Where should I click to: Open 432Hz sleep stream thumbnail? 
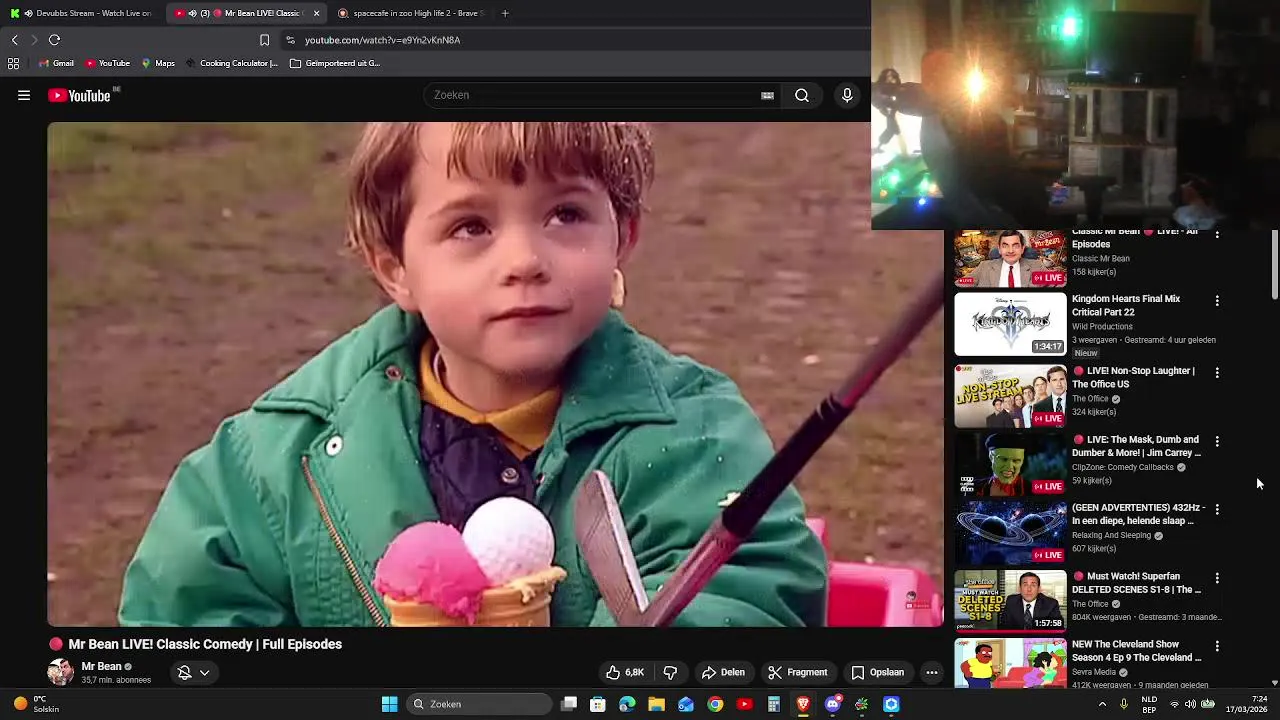(1010, 533)
